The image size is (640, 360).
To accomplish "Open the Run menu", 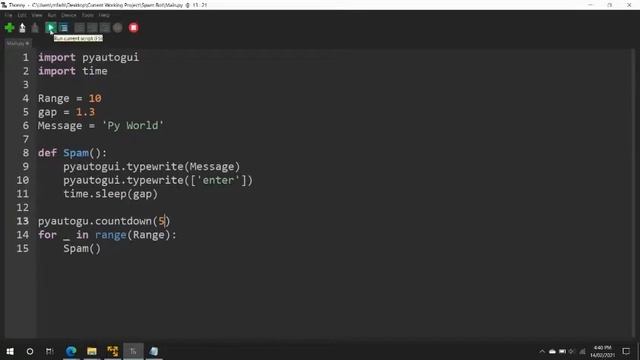I will pyautogui.click(x=52, y=15).
